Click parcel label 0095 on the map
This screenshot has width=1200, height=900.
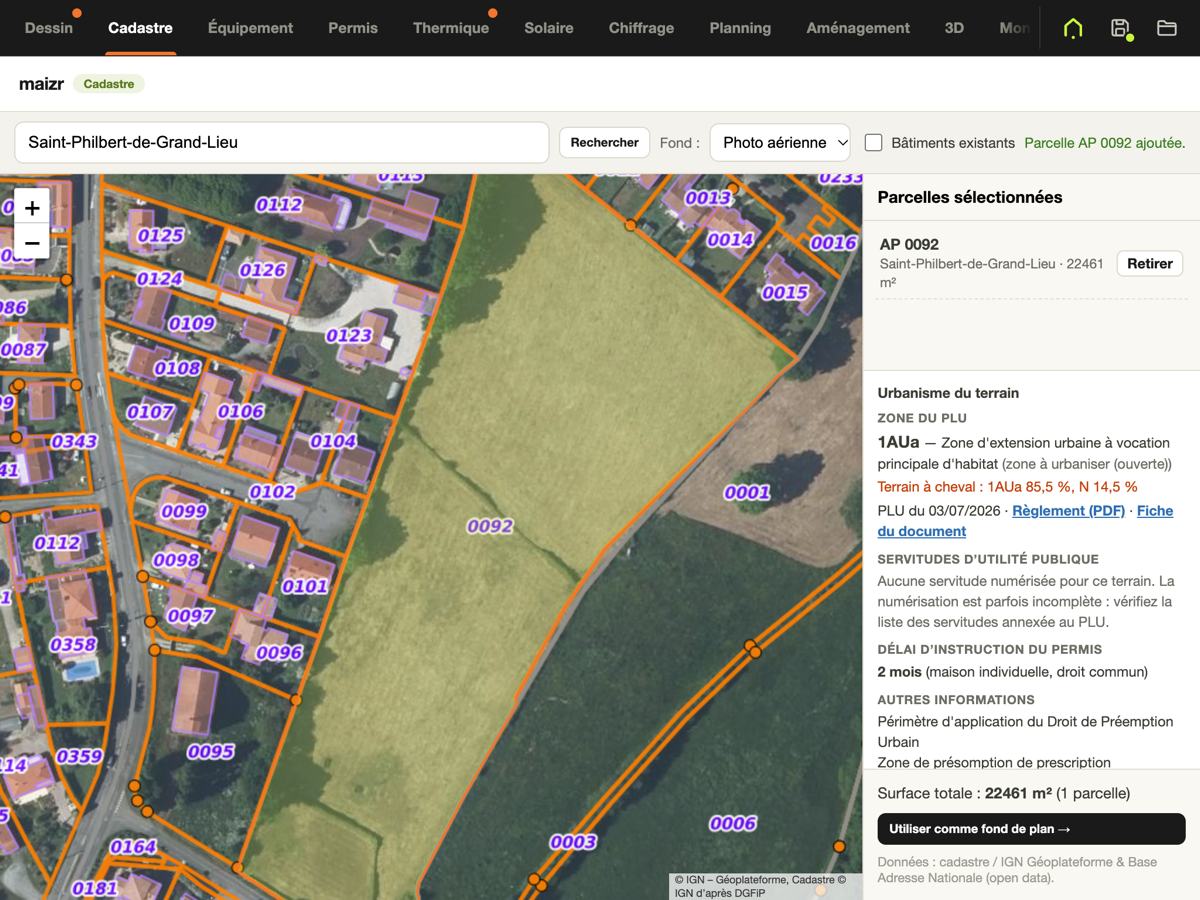coord(211,751)
